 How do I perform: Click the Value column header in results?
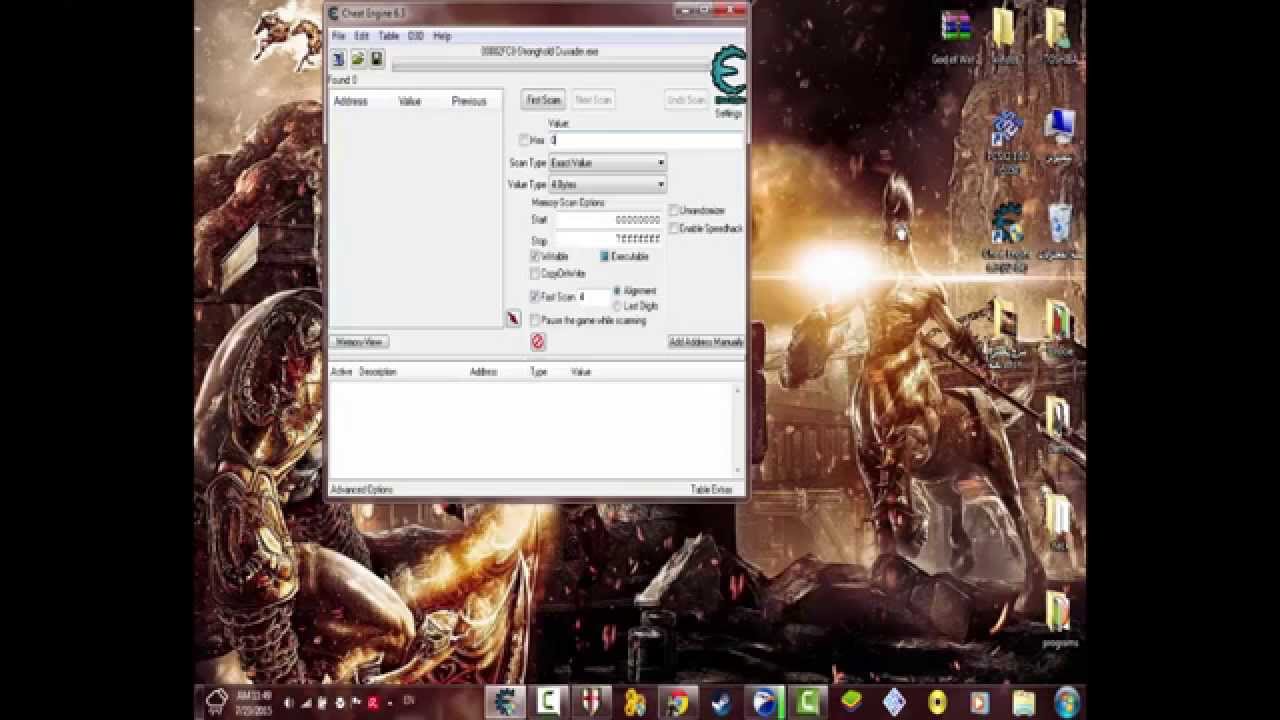point(410,102)
